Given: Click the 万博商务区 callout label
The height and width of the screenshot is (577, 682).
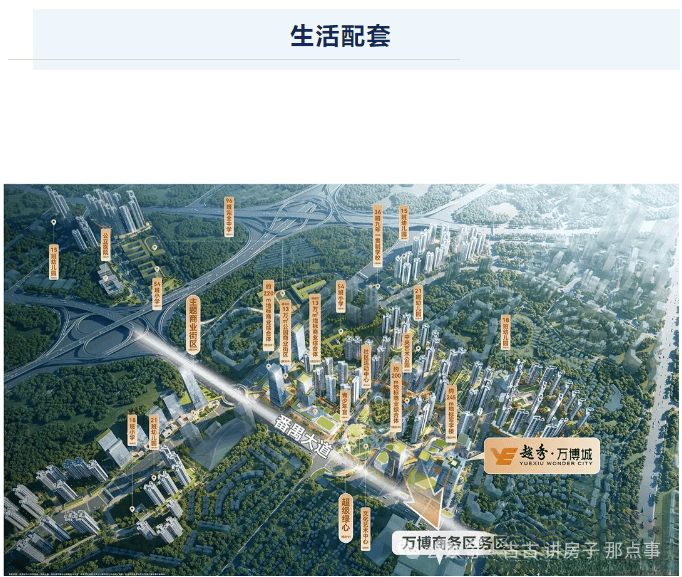Looking at the screenshot, I should pos(449,543).
